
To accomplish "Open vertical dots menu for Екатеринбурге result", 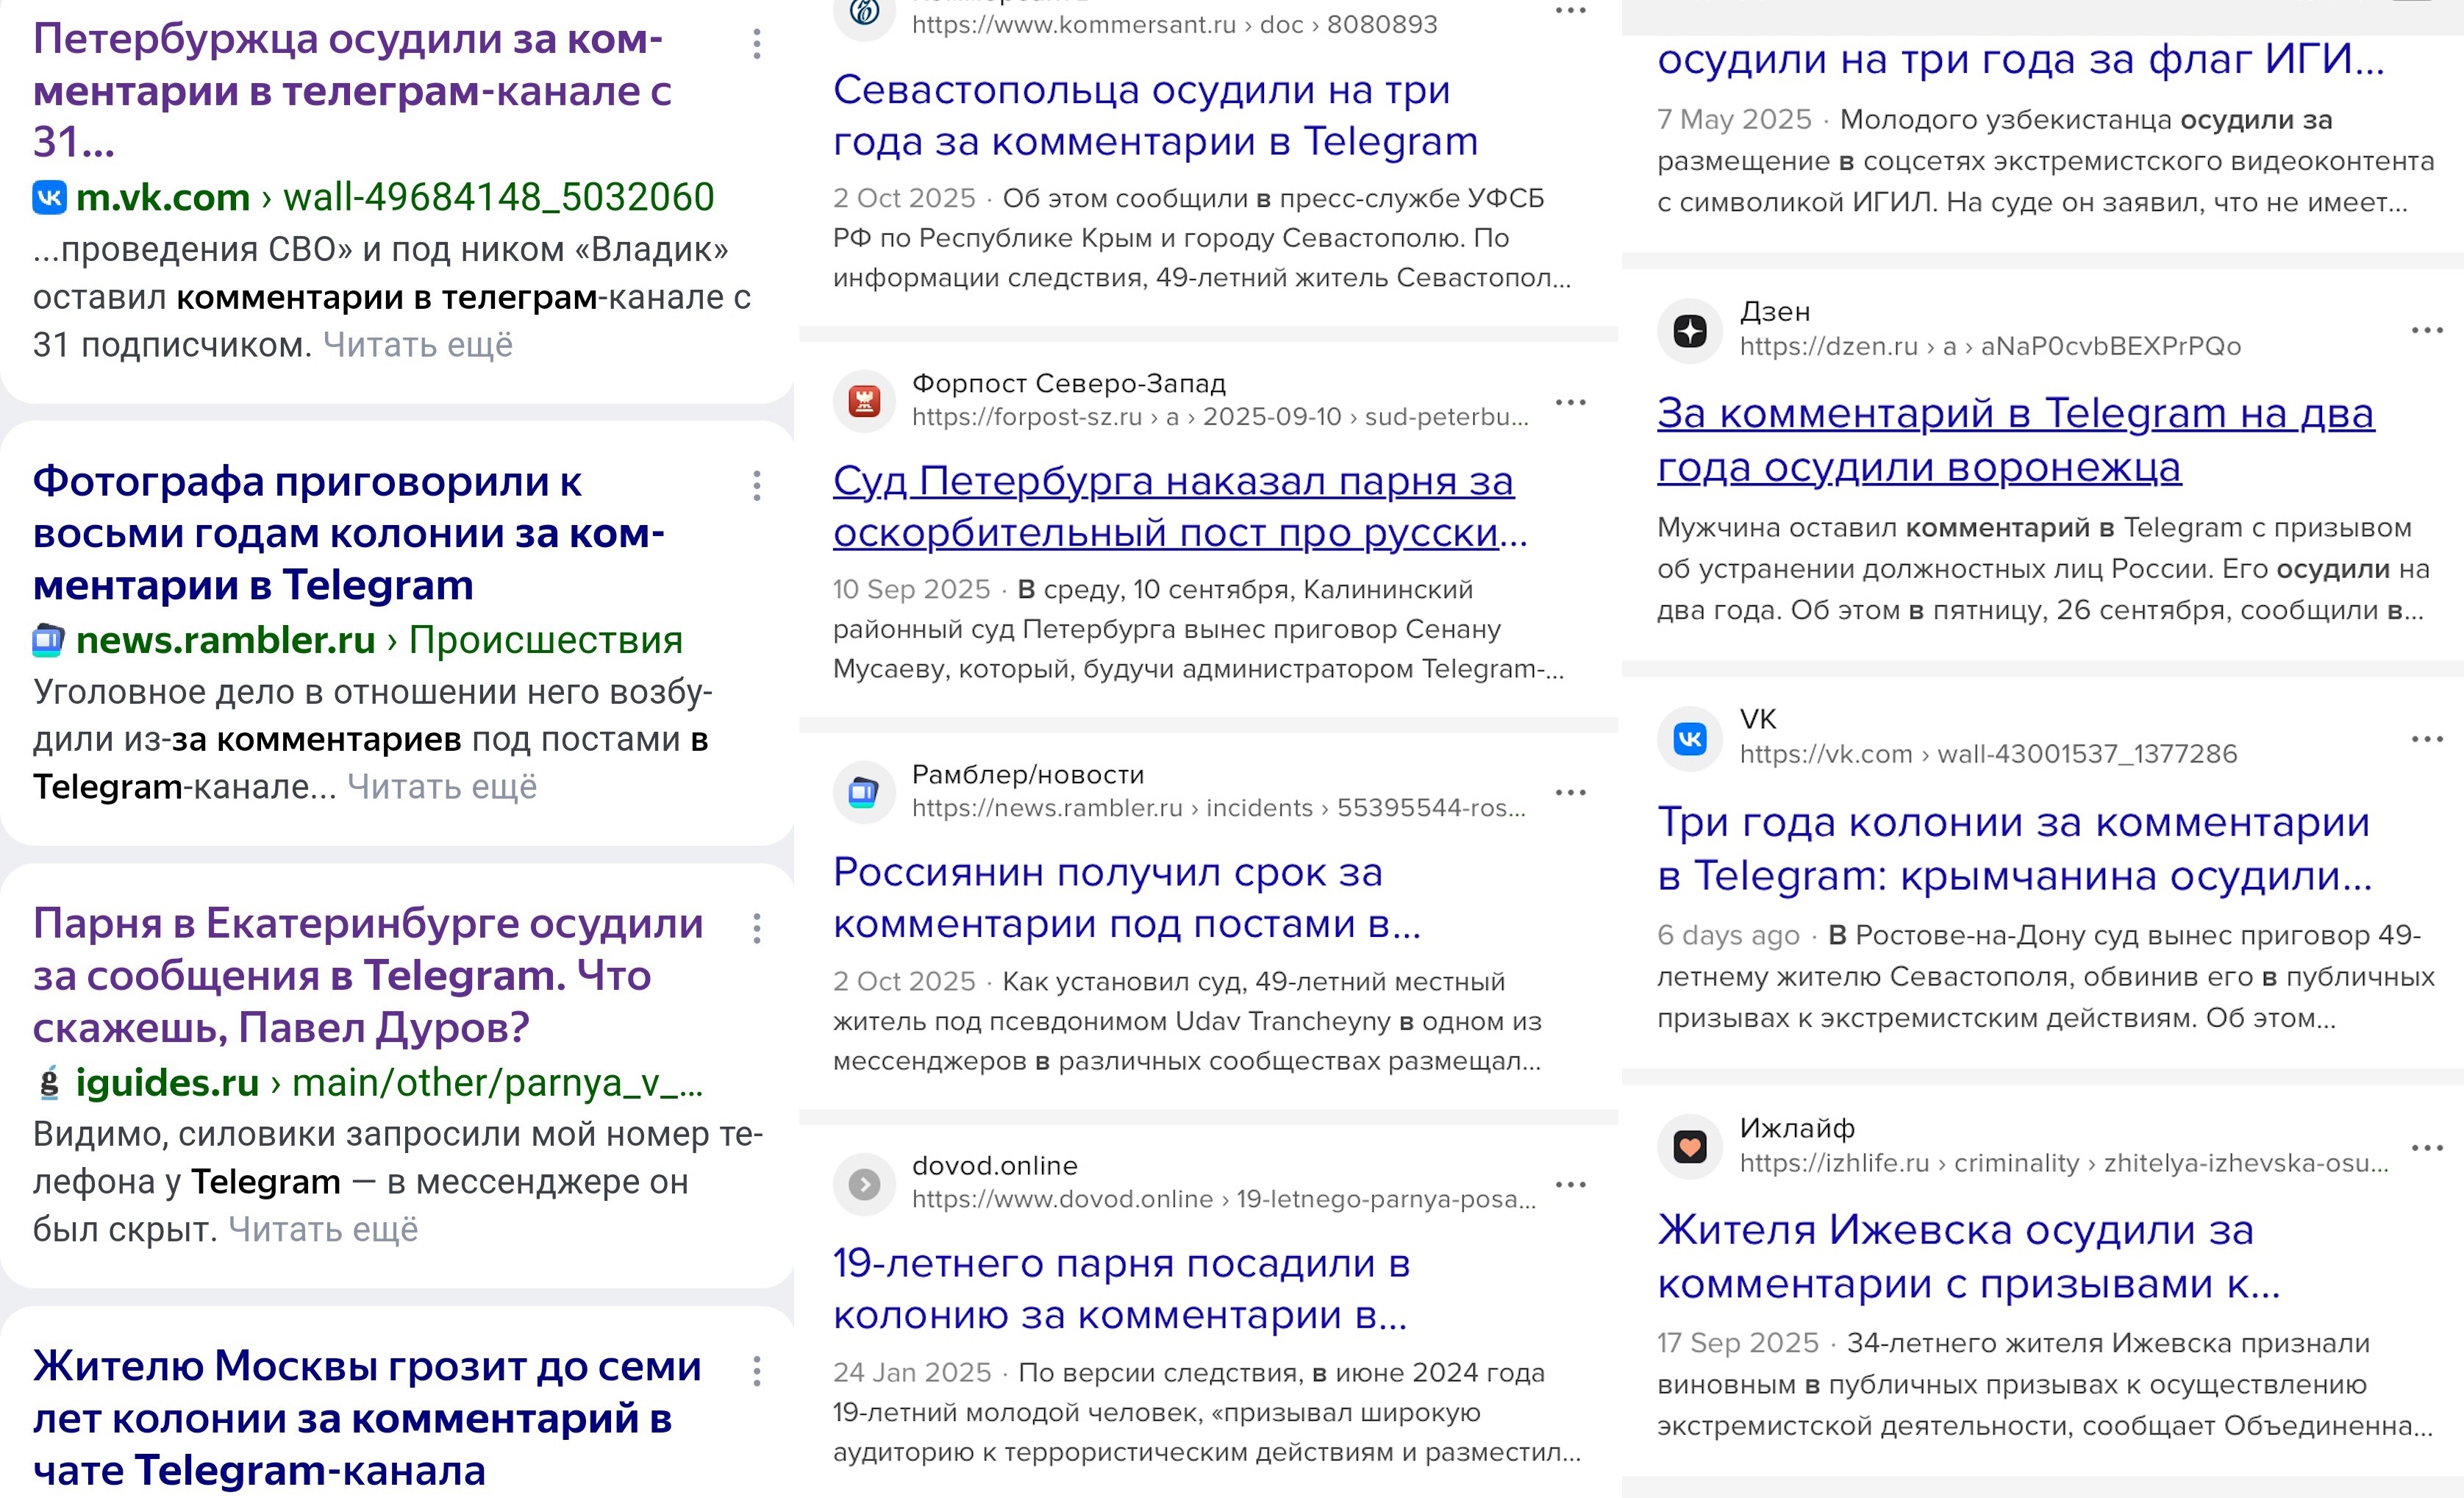I will click(x=757, y=928).
